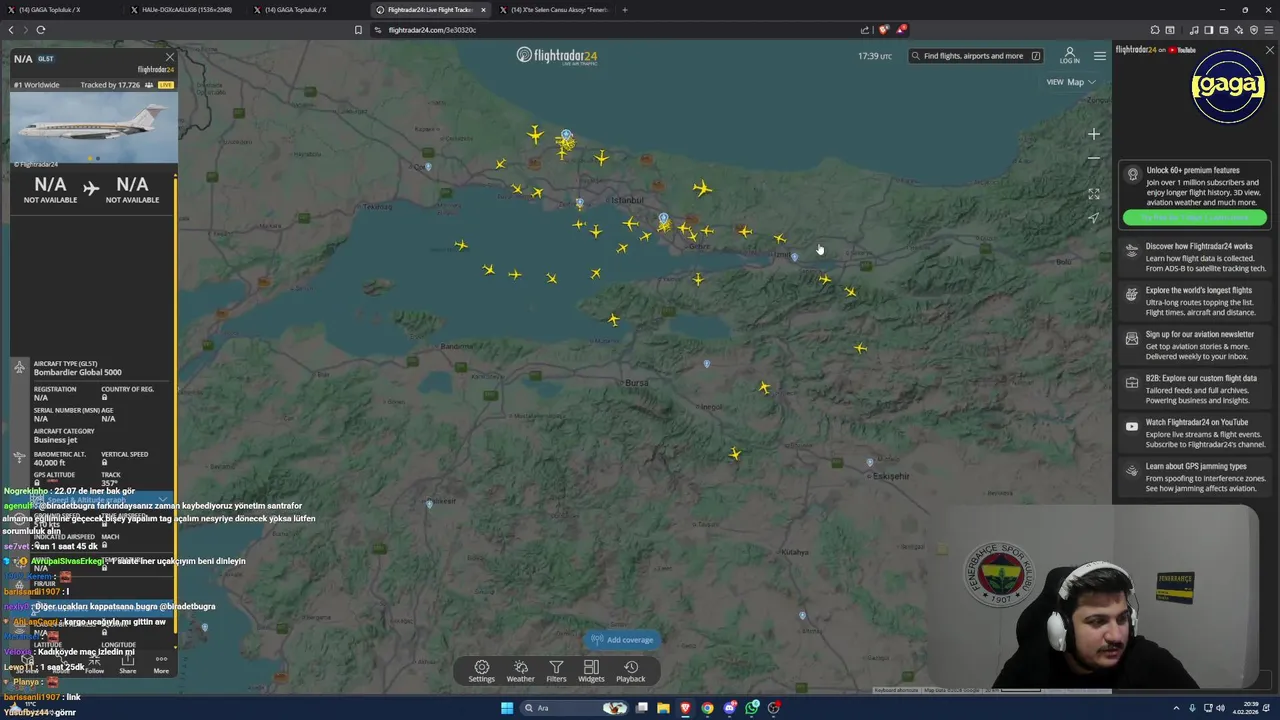The height and width of the screenshot is (720, 1280).
Task: Open File Explorer from the taskbar
Action: point(663,708)
